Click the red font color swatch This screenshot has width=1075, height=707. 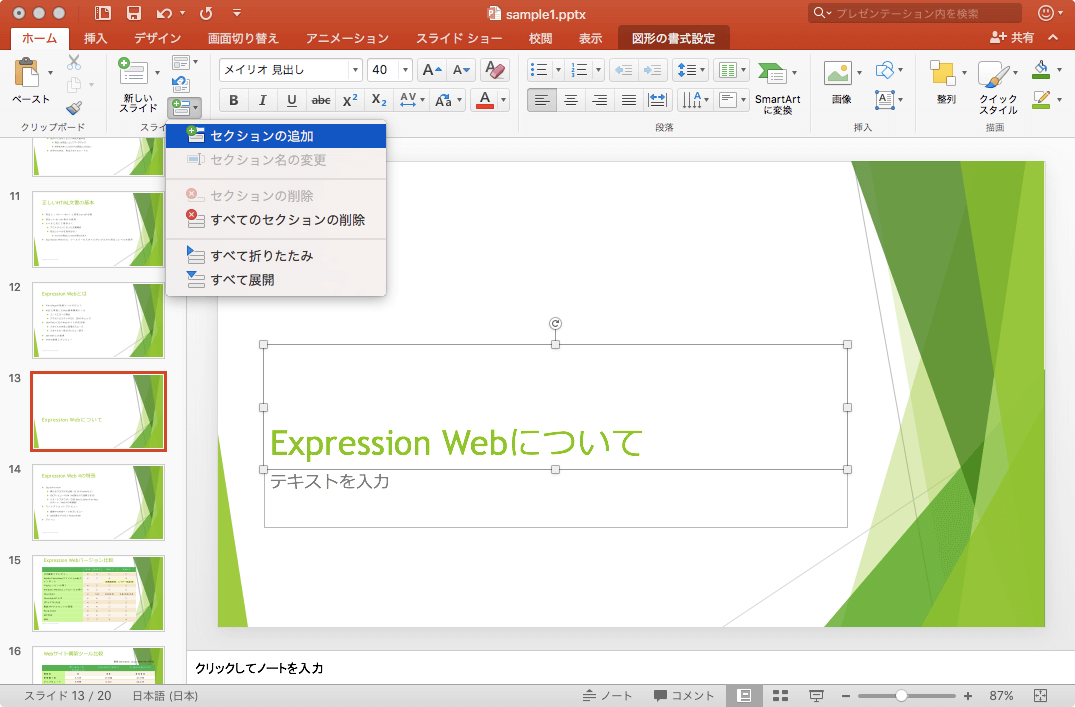point(485,100)
